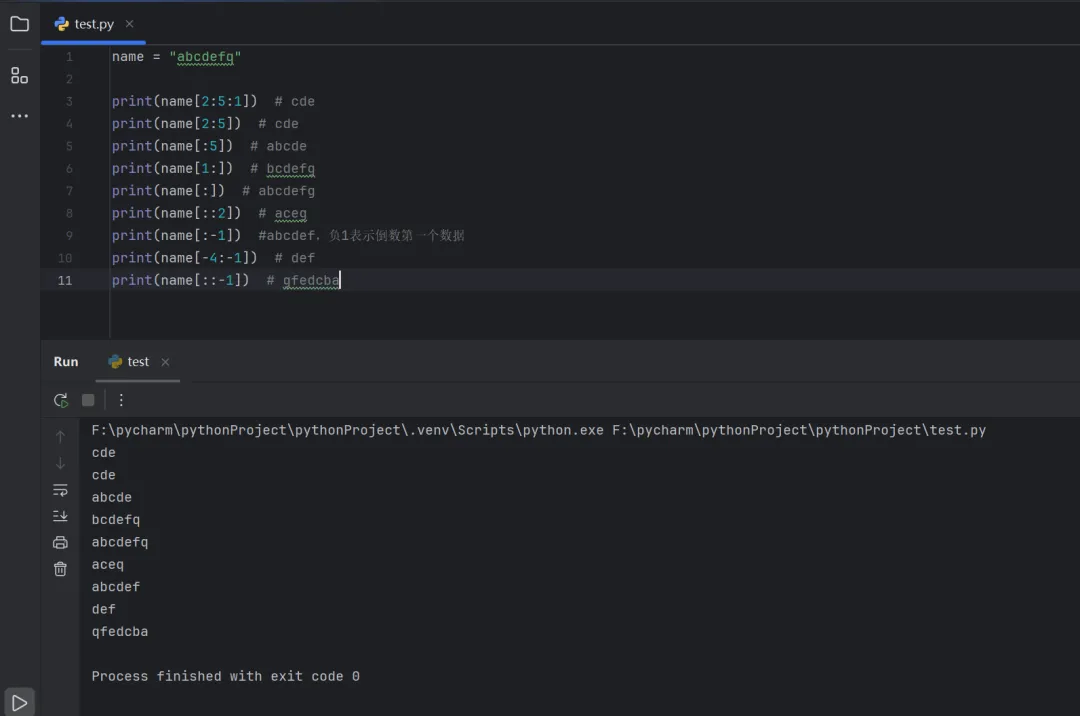1080x716 pixels.
Task: Close the test run tab
Action: tap(166, 362)
